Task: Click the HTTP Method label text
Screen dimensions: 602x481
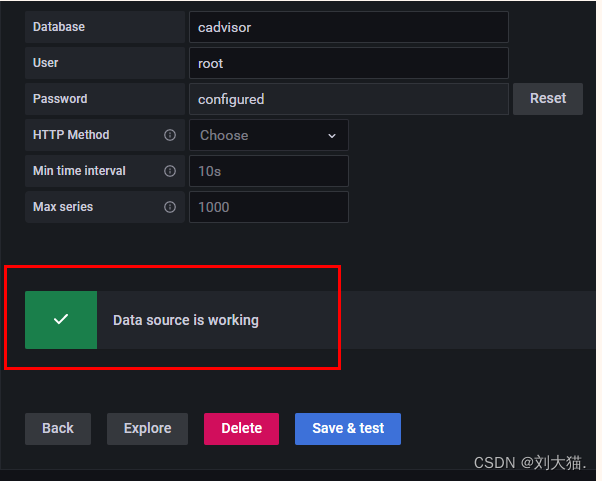Action: [x=71, y=135]
